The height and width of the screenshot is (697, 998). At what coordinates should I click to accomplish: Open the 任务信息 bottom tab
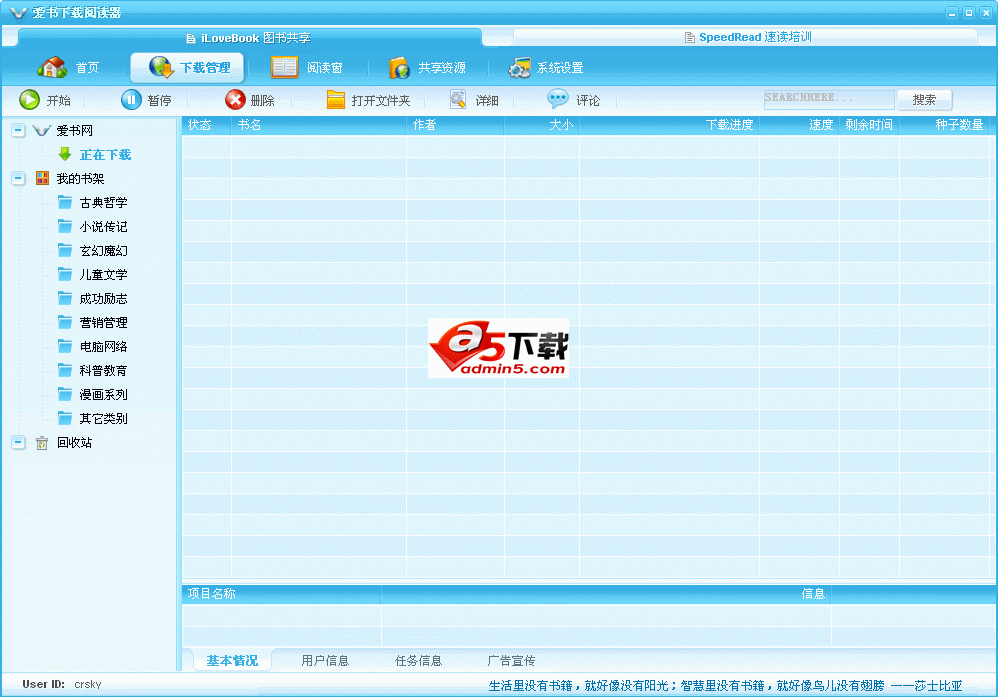pos(418,661)
